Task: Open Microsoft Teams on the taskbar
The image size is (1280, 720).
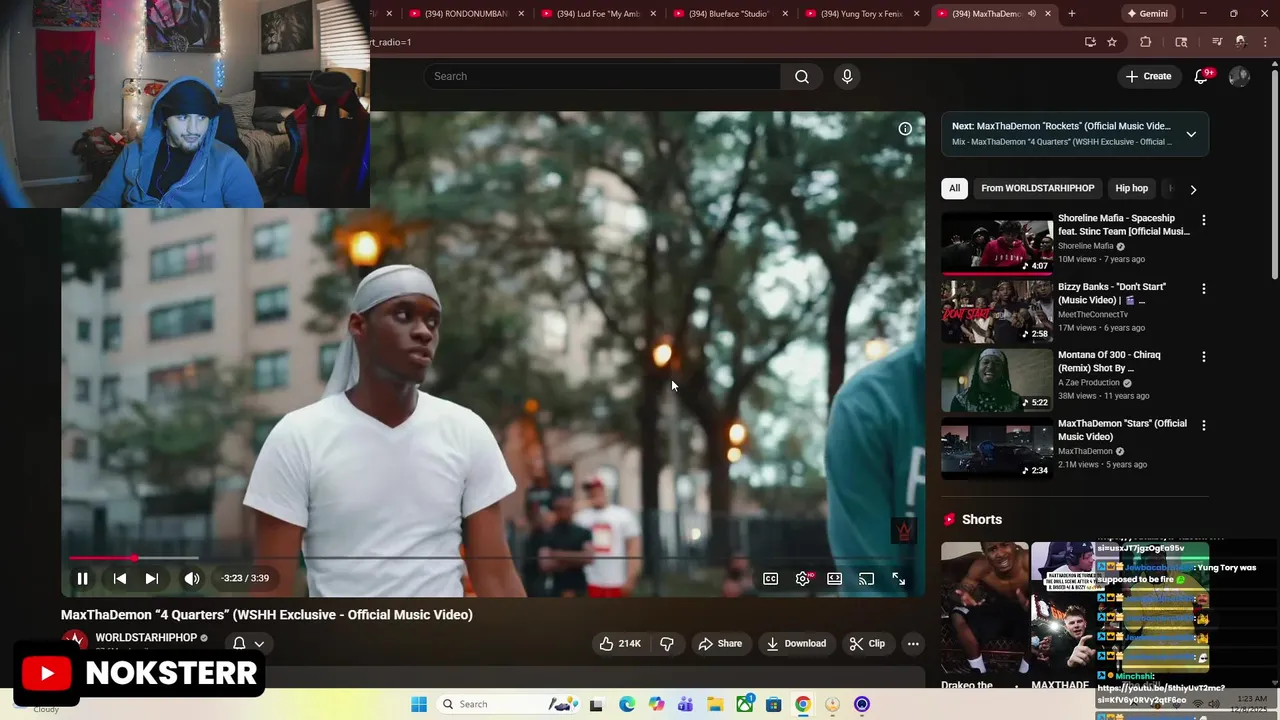Action: pyautogui.click(x=686, y=704)
